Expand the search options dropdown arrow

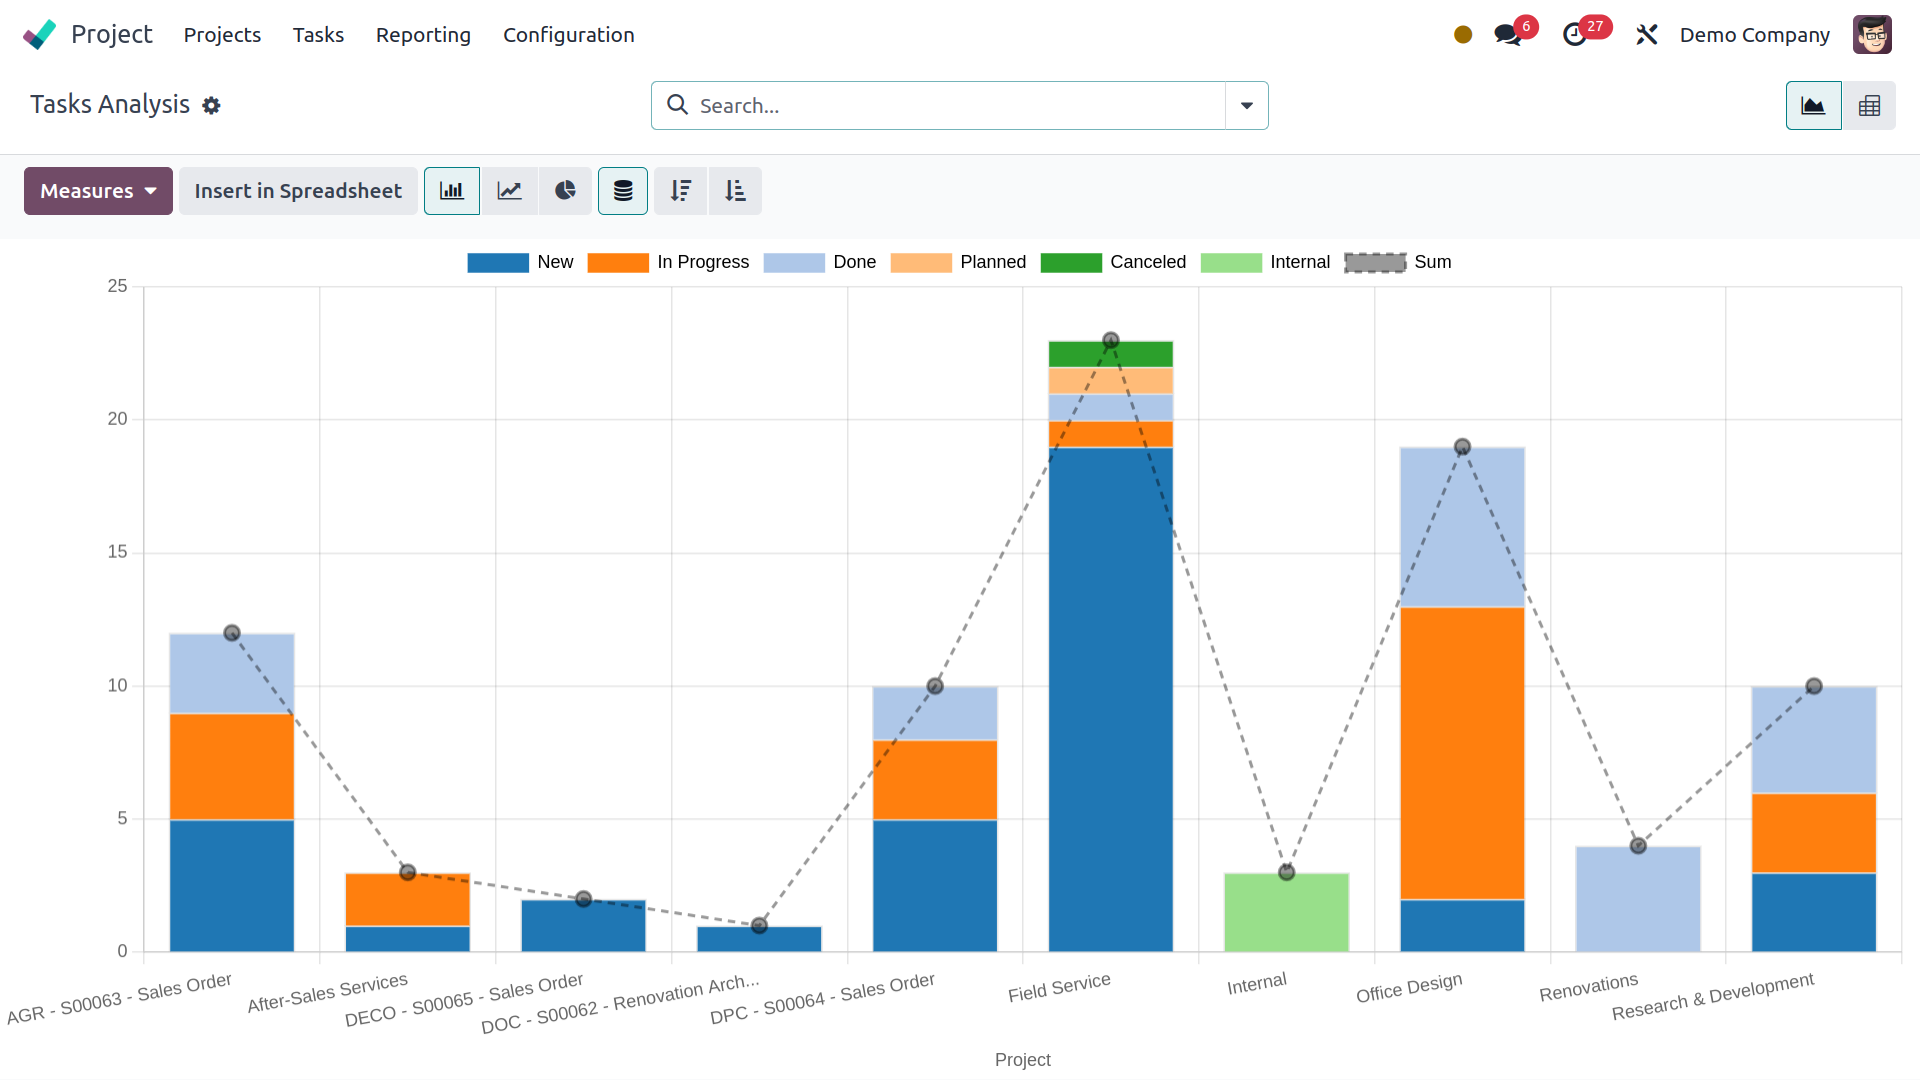(1247, 106)
